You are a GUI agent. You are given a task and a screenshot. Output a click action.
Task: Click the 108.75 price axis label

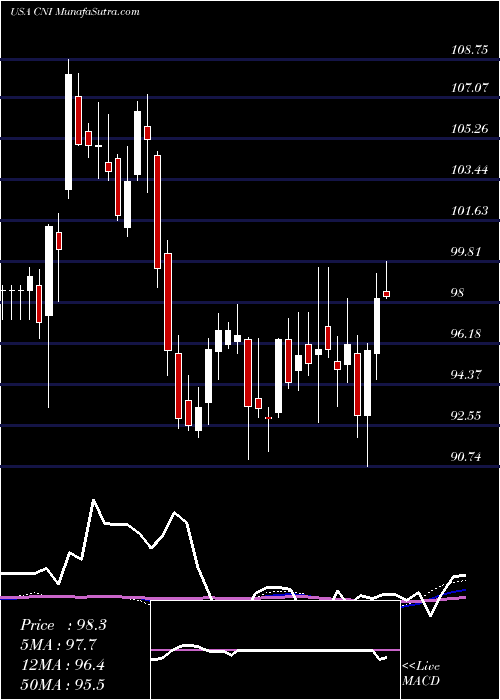(x=469, y=50)
